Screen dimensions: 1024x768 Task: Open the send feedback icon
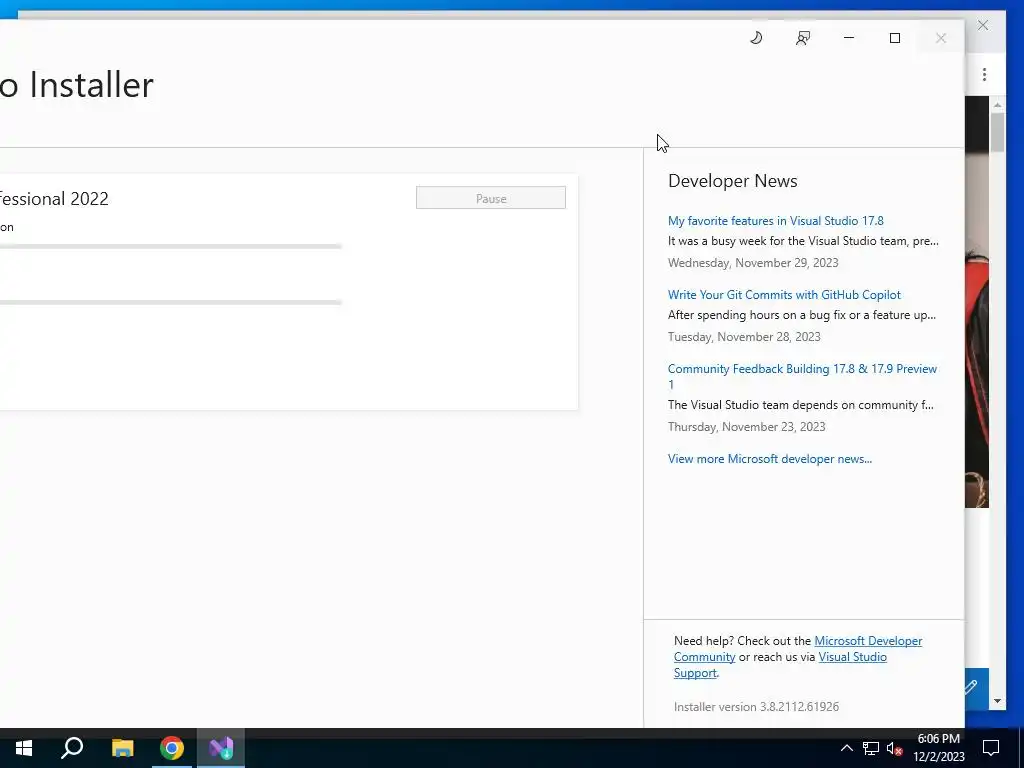pos(803,38)
